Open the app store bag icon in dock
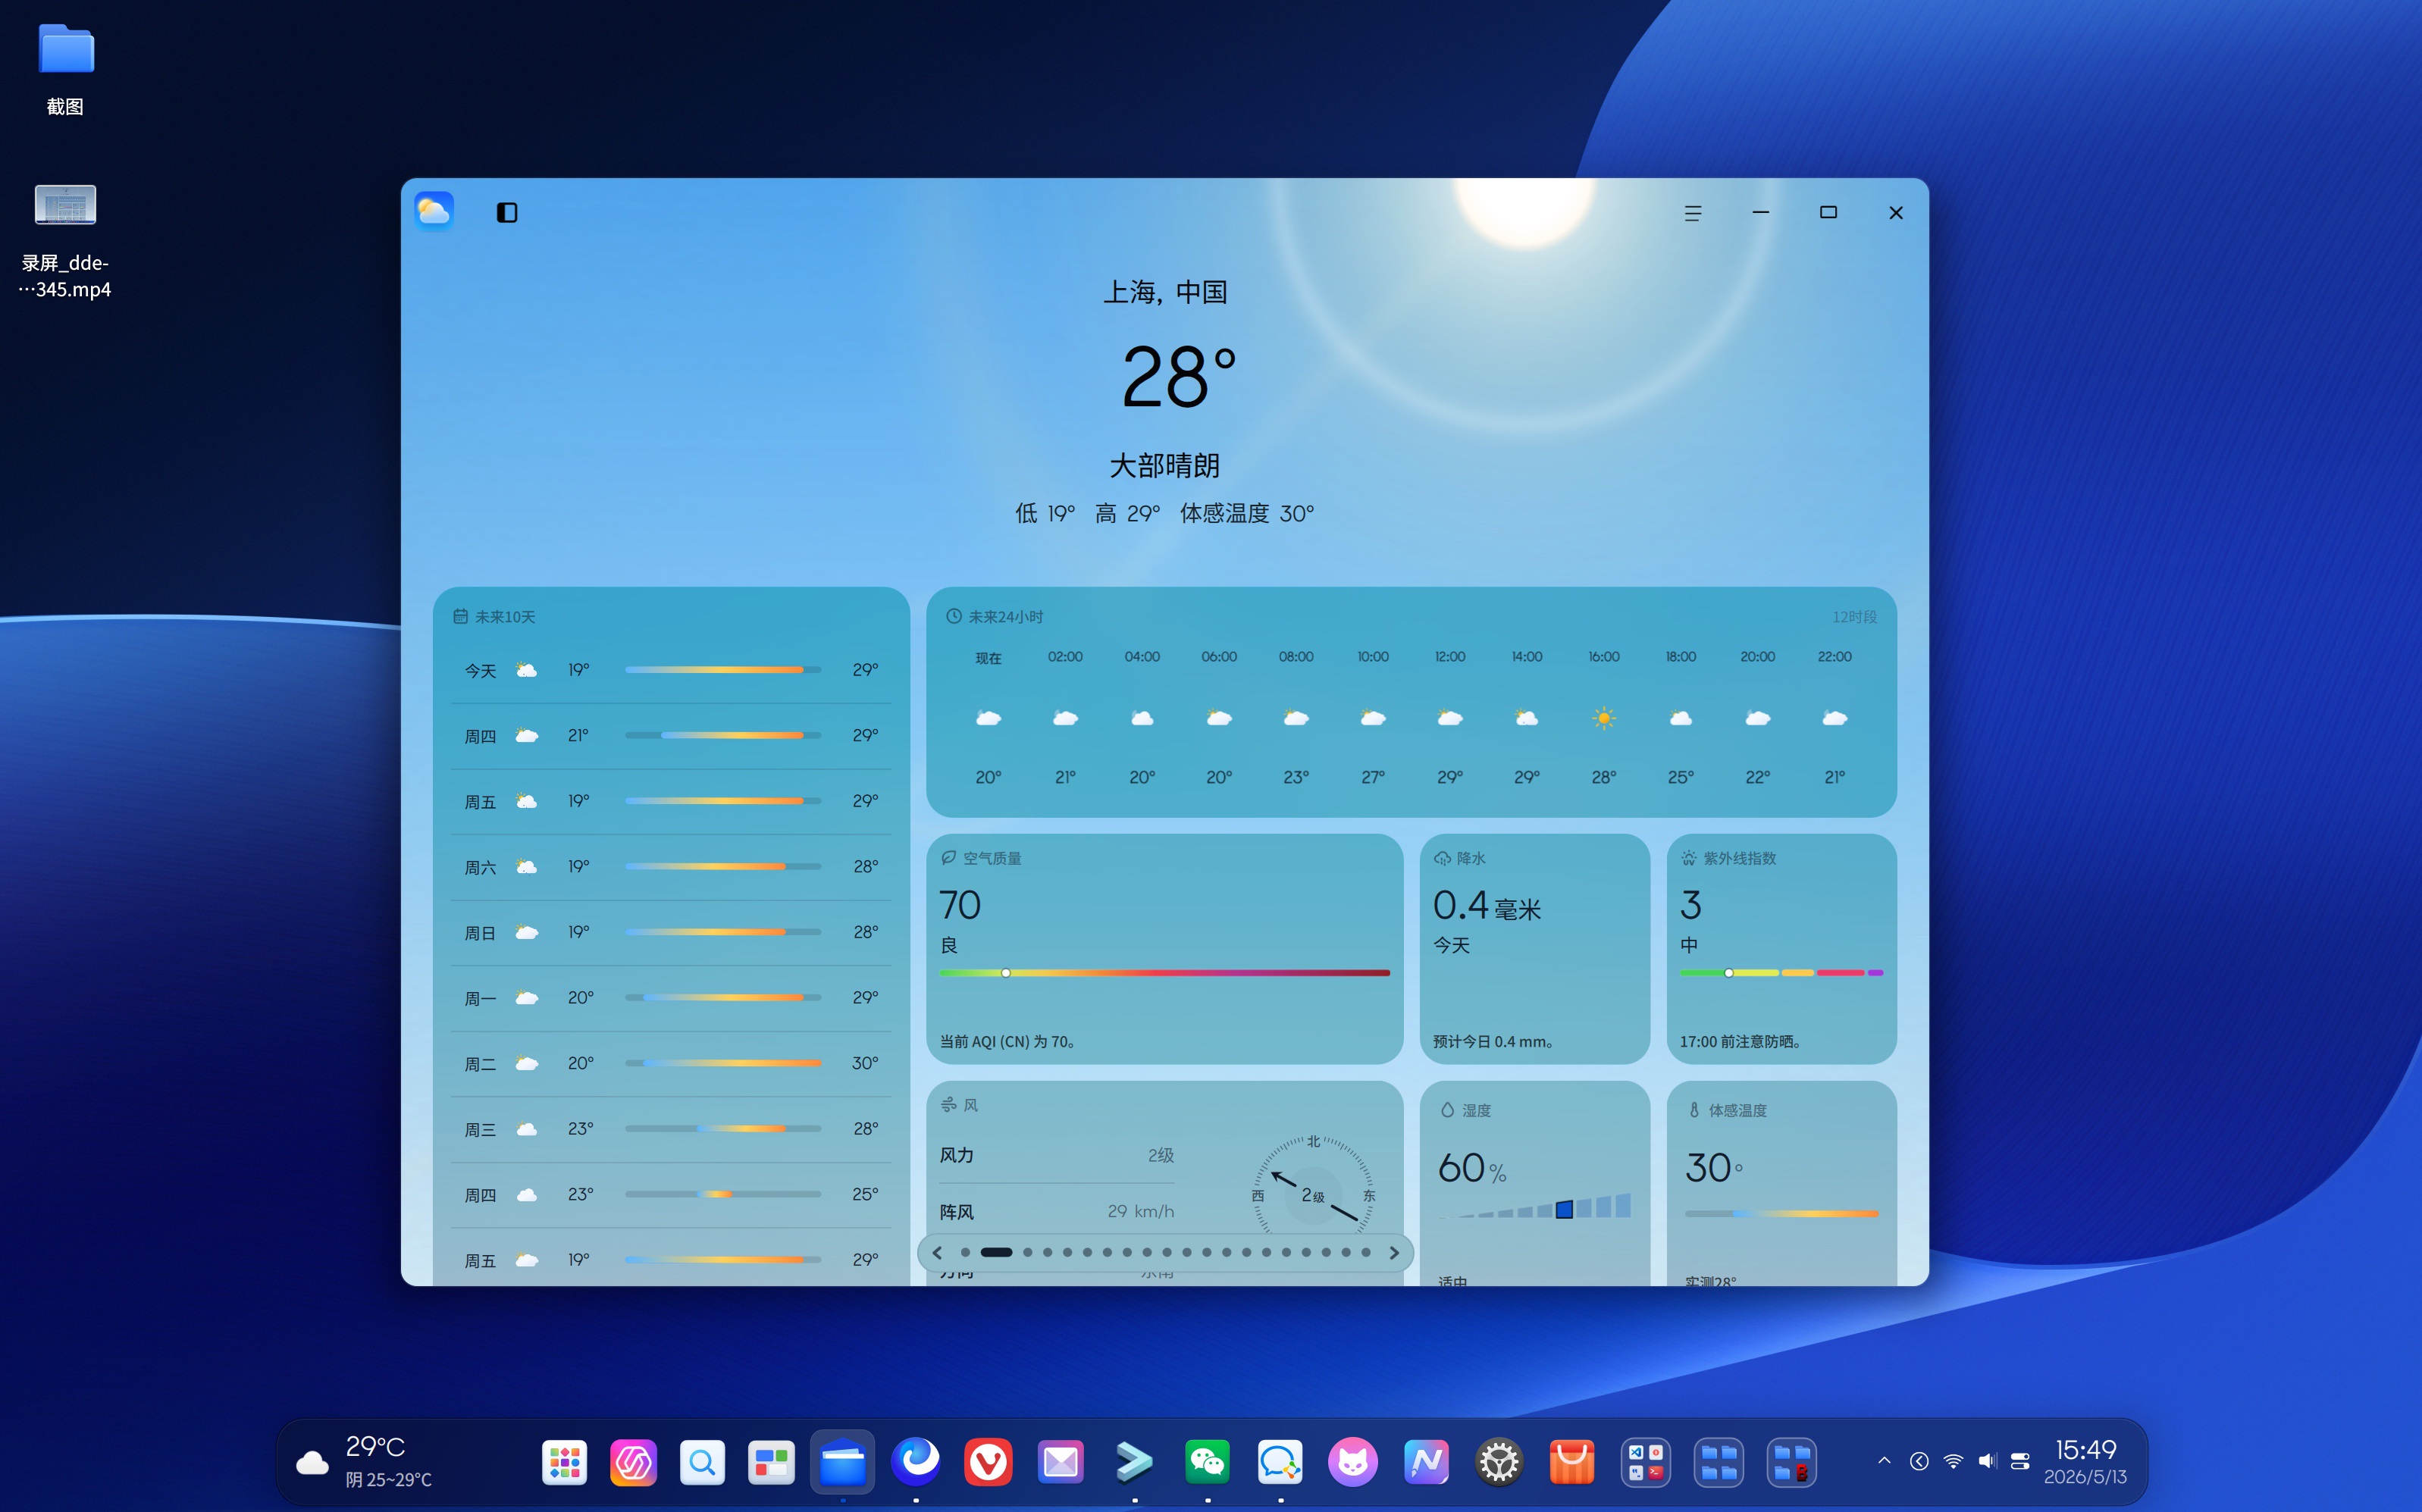2422x1512 pixels. coord(1572,1463)
